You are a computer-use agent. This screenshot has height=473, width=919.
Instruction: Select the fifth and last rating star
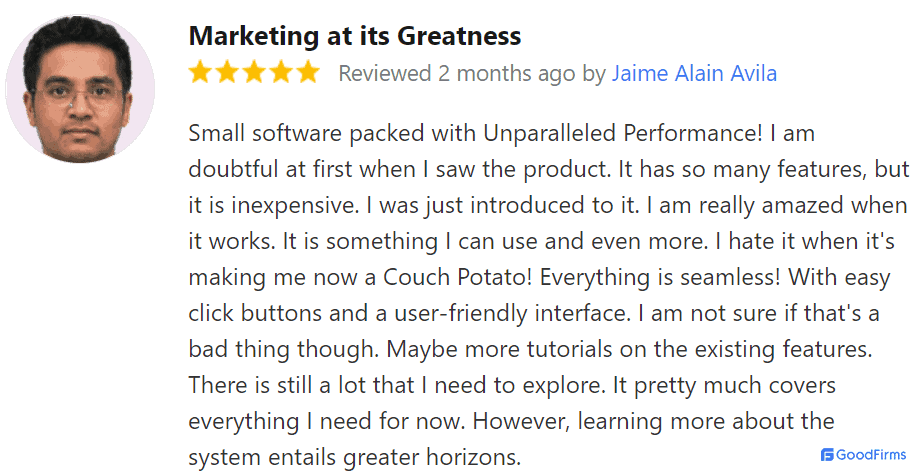click(308, 72)
